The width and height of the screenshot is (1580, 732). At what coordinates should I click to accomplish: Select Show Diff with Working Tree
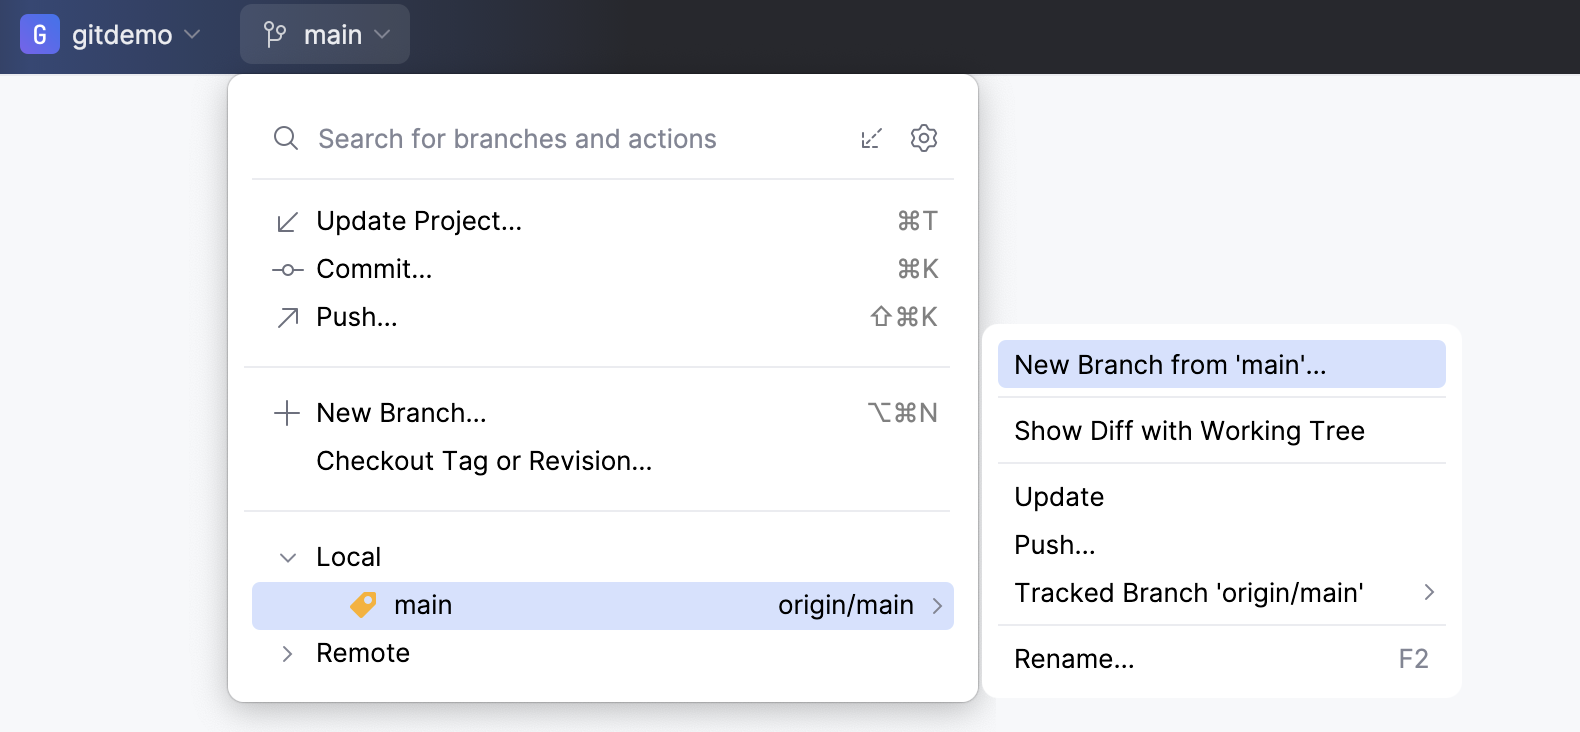tap(1189, 430)
